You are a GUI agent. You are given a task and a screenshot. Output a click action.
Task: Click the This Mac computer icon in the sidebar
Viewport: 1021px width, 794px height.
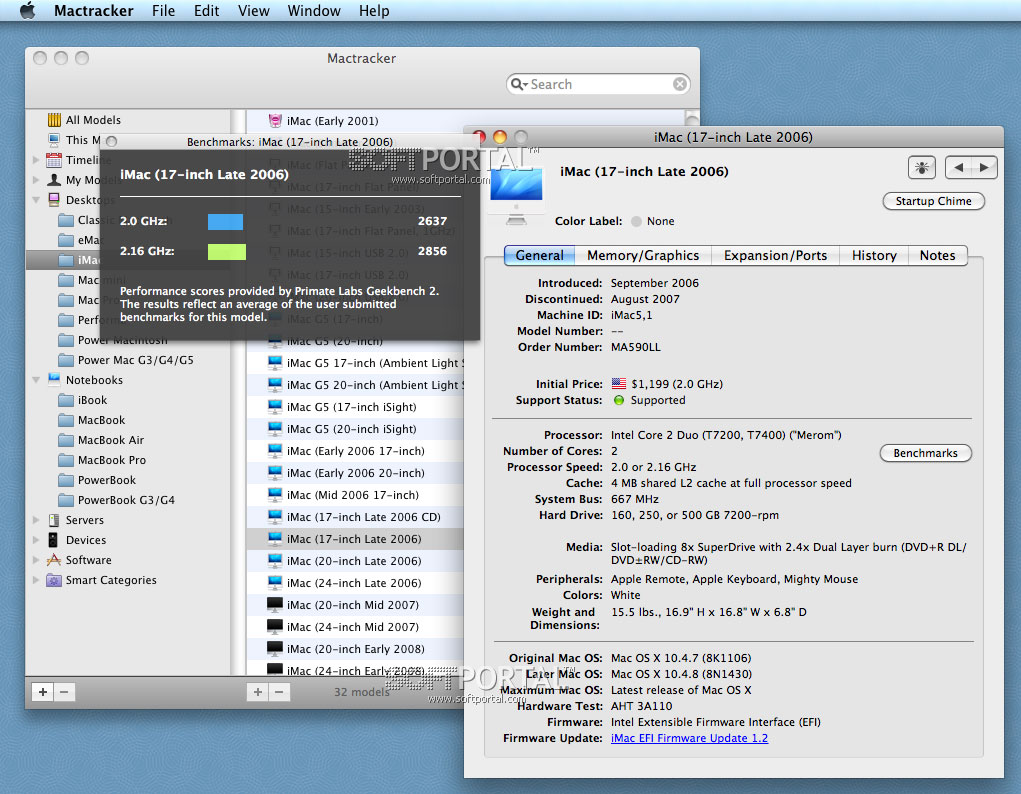(x=54, y=139)
